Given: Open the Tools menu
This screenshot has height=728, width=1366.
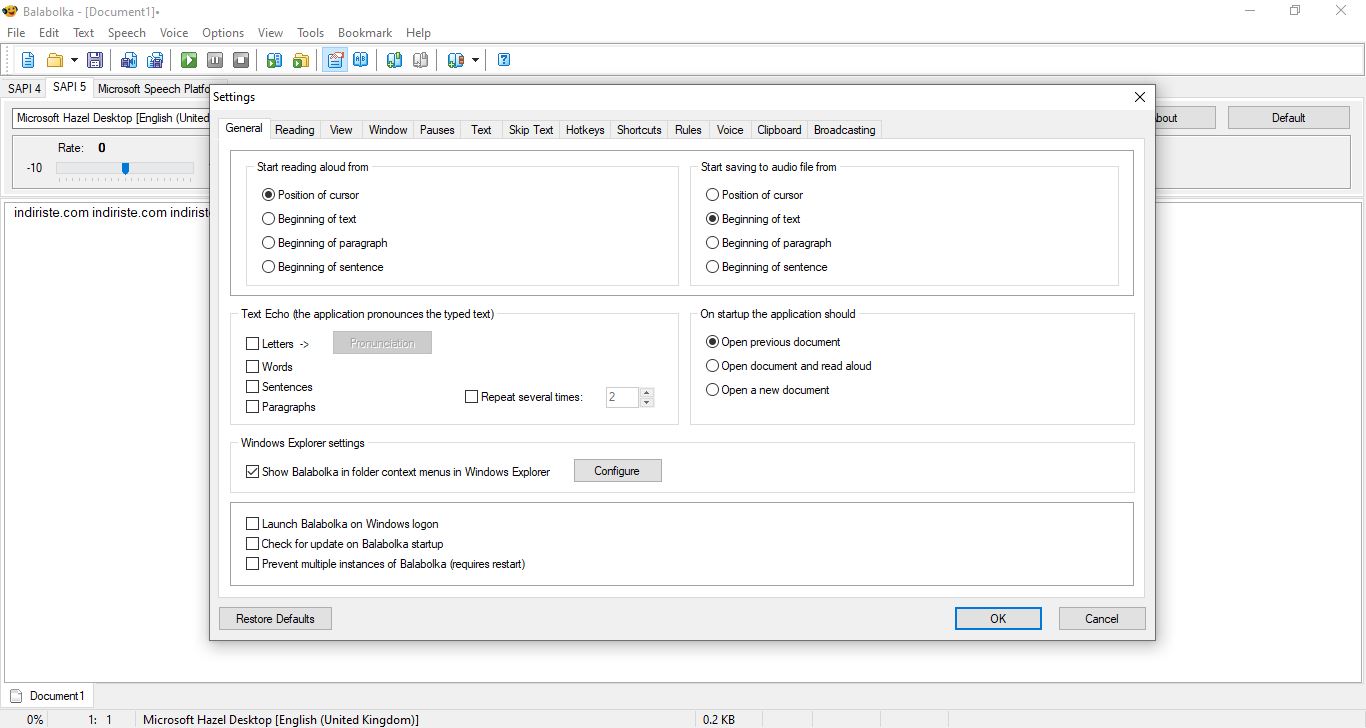Looking at the screenshot, I should click(x=310, y=33).
